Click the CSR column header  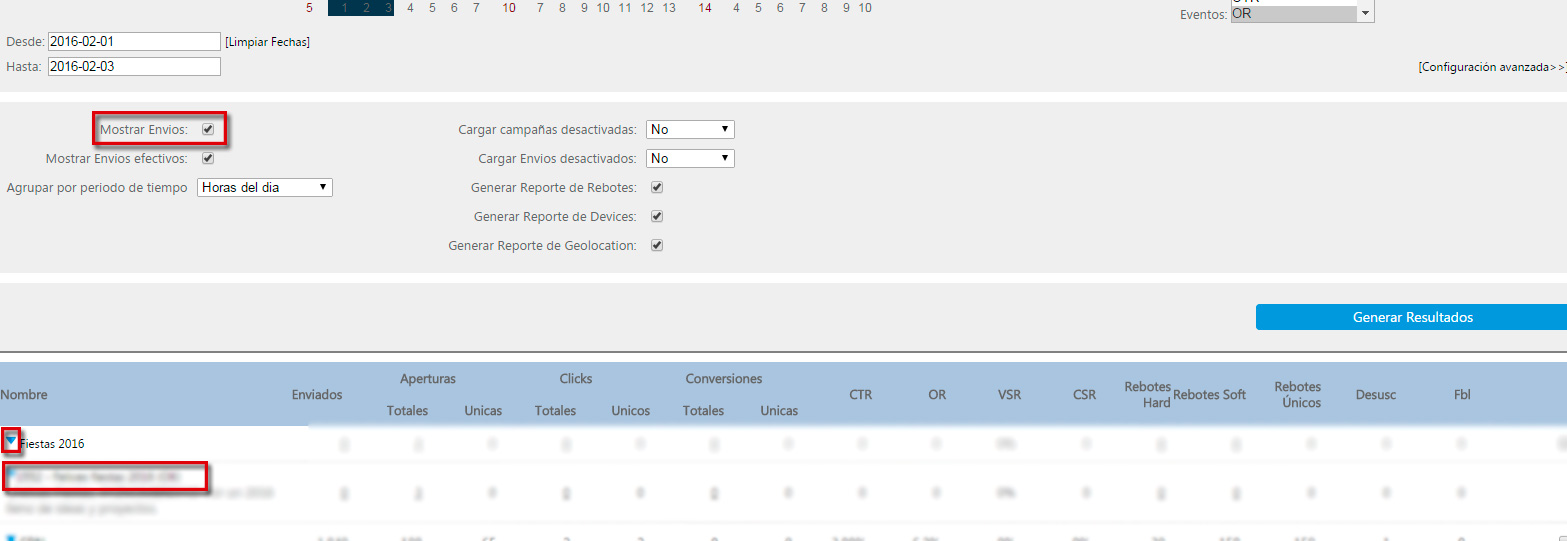[x=1084, y=395]
